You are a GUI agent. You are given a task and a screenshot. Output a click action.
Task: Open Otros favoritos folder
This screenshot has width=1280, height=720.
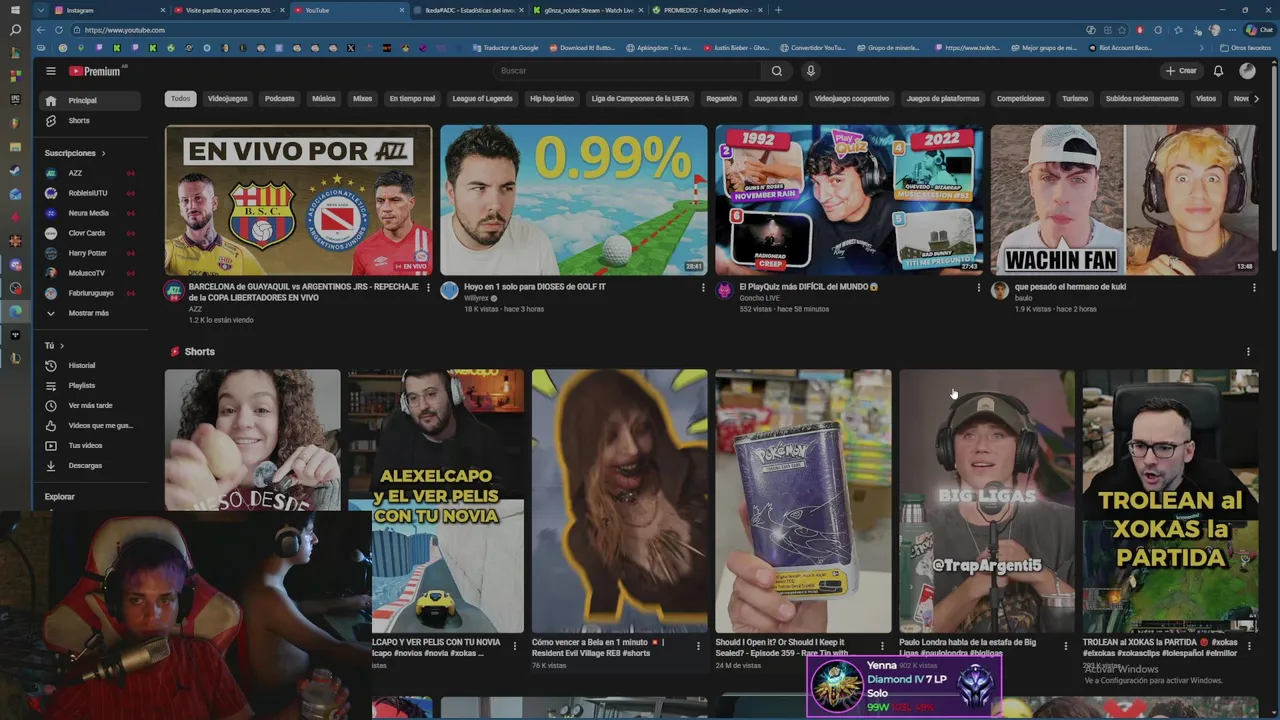point(1245,48)
